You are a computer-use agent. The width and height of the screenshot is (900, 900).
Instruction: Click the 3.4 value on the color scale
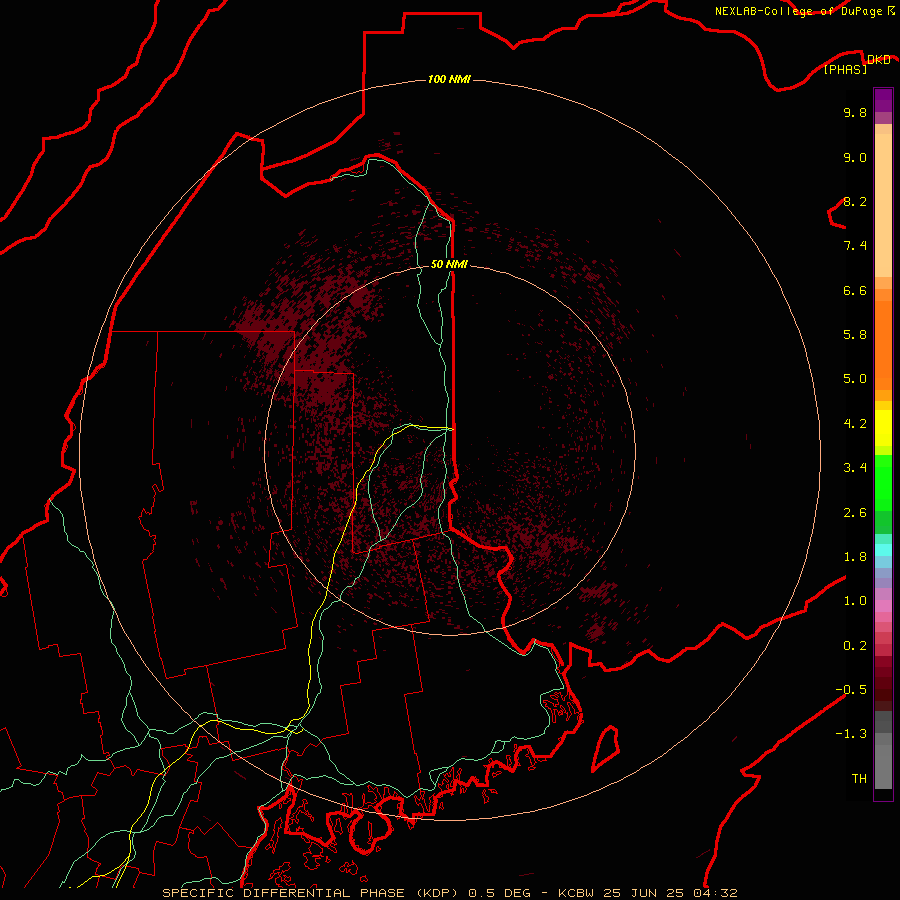pyautogui.click(x=855, y=468)
